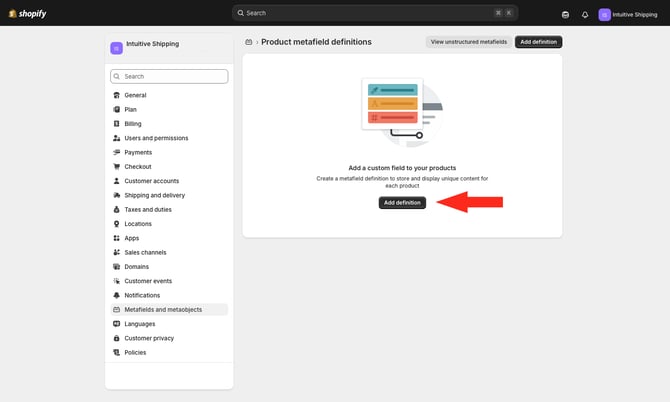Open the Policies settings page

169,353
